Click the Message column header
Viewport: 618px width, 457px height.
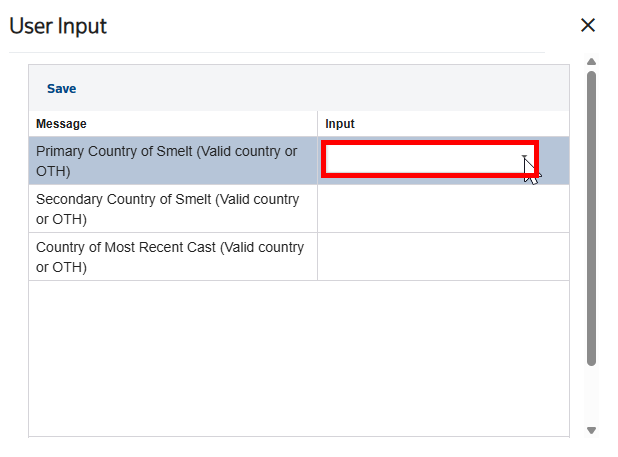[x=61, y=124]
